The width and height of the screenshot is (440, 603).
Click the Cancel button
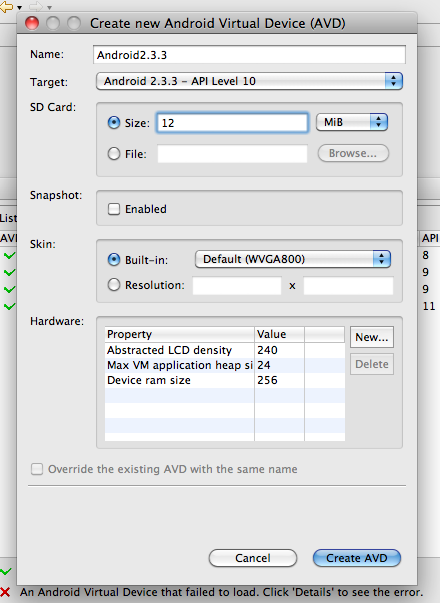pyautogui.click(x=253, y=558)
